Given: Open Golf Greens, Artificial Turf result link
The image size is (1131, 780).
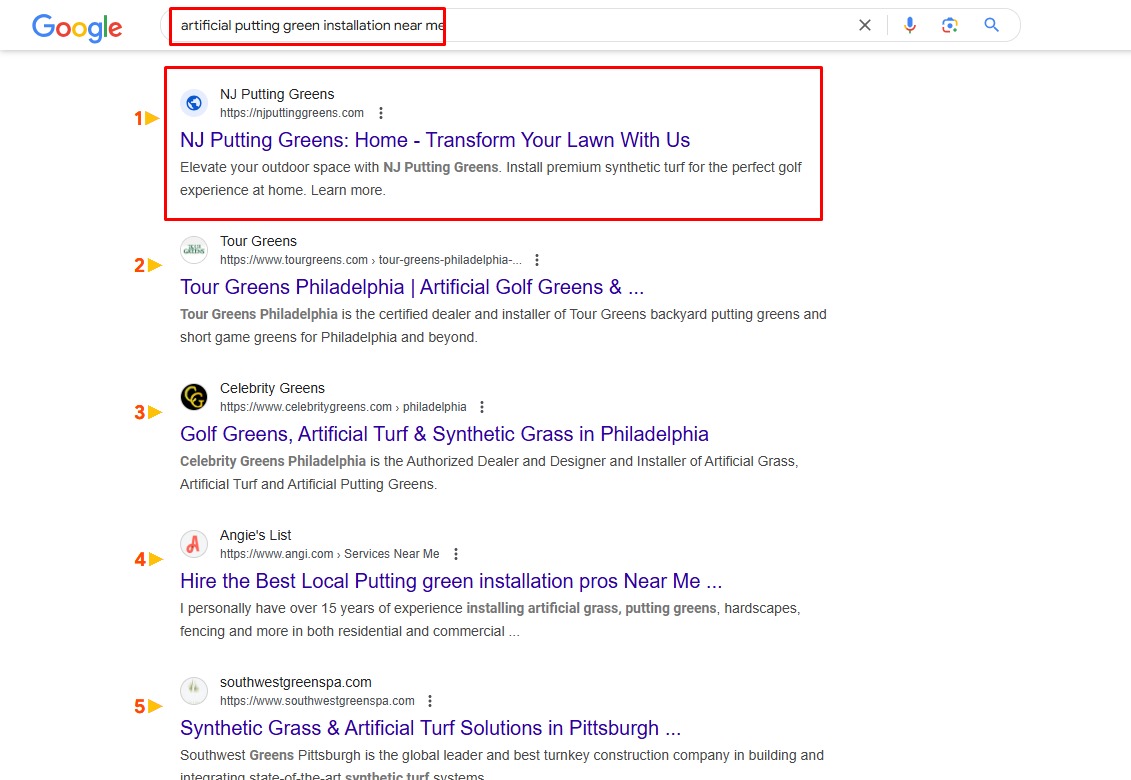Looking at the screenshot, I should [444, 434].
